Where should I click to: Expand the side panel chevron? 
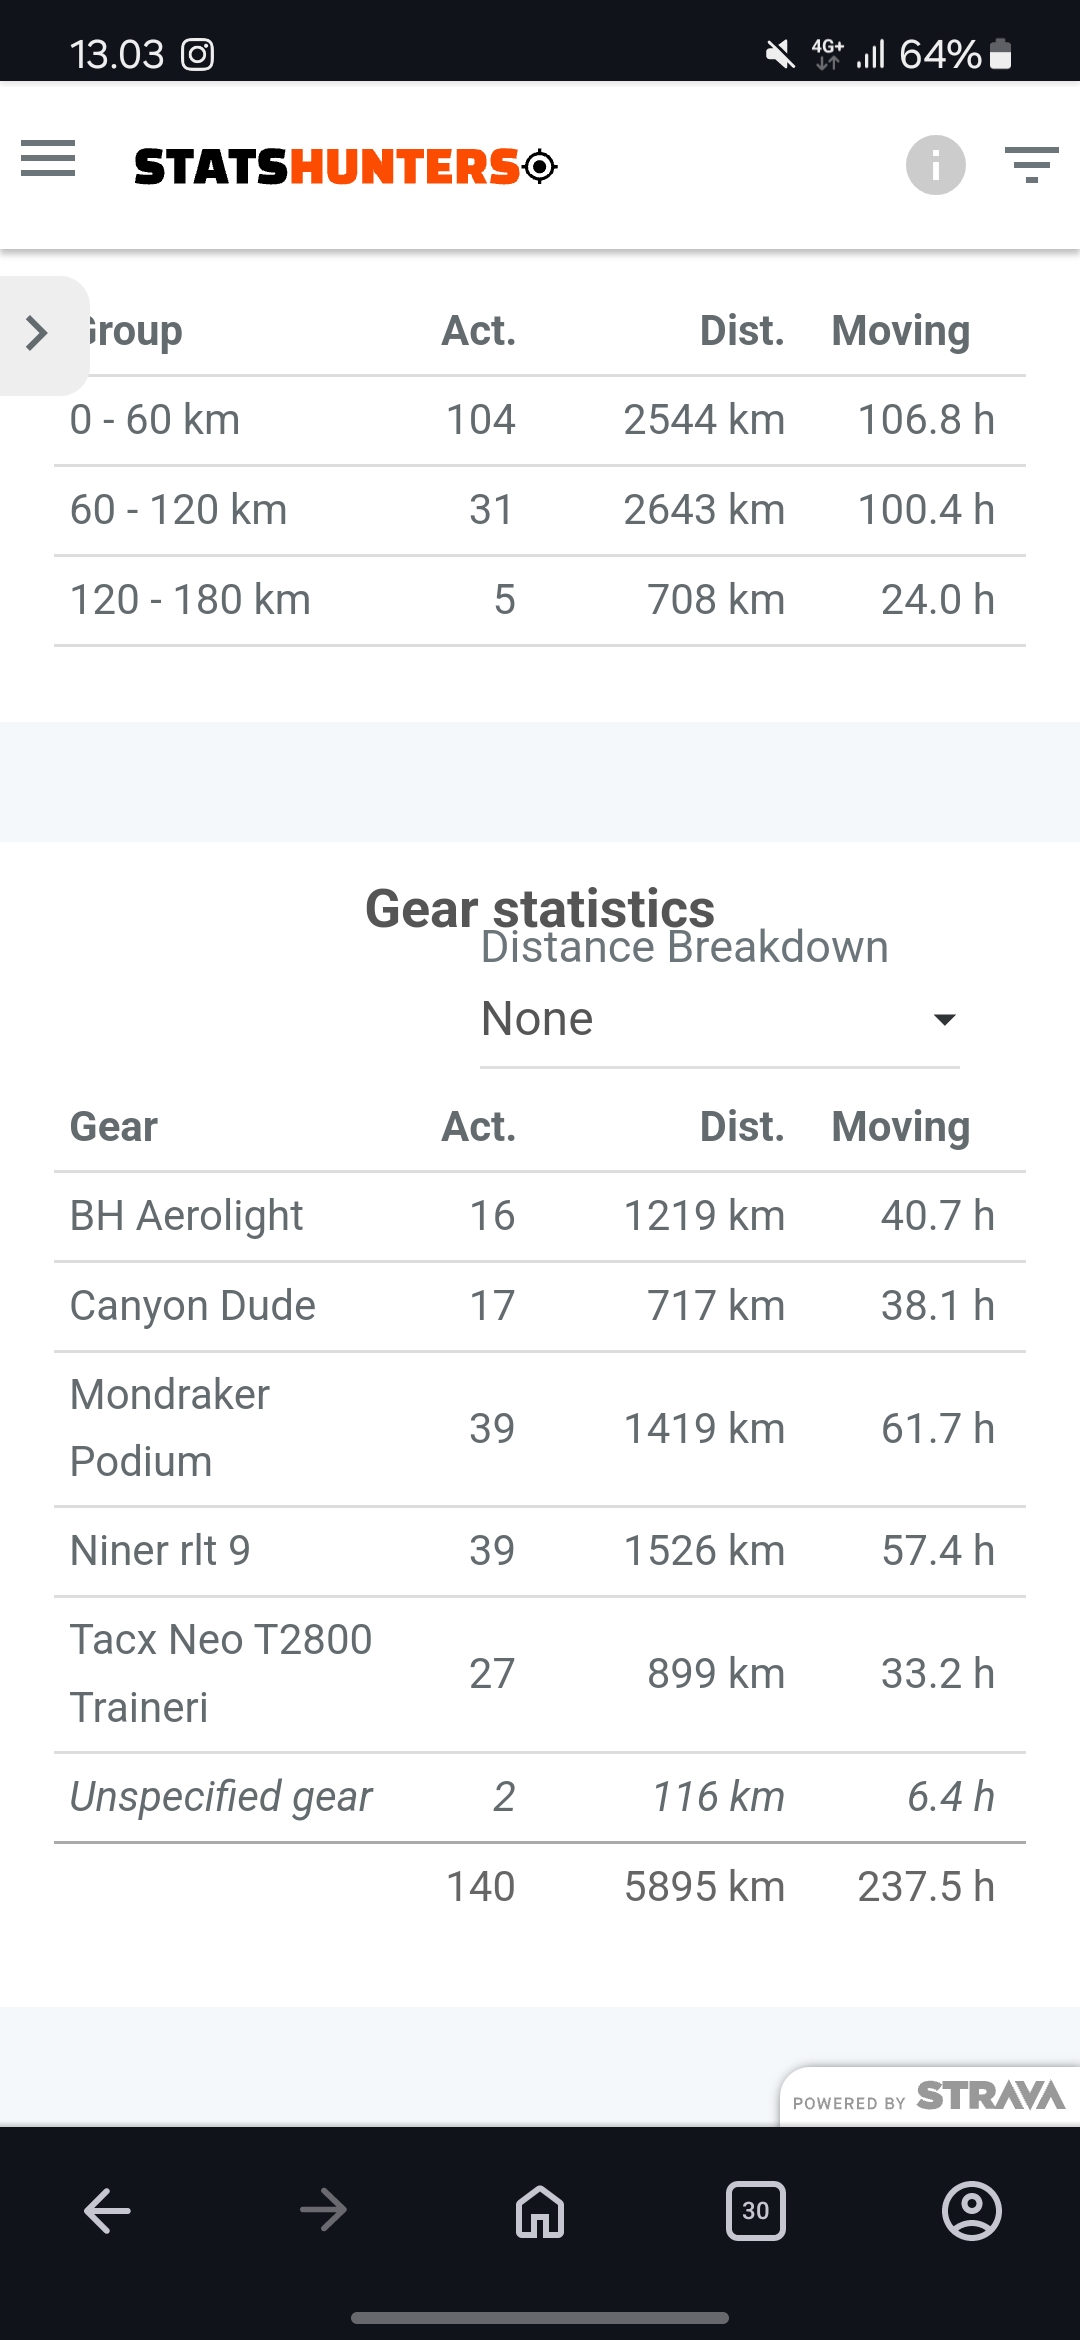coord(38,333)
